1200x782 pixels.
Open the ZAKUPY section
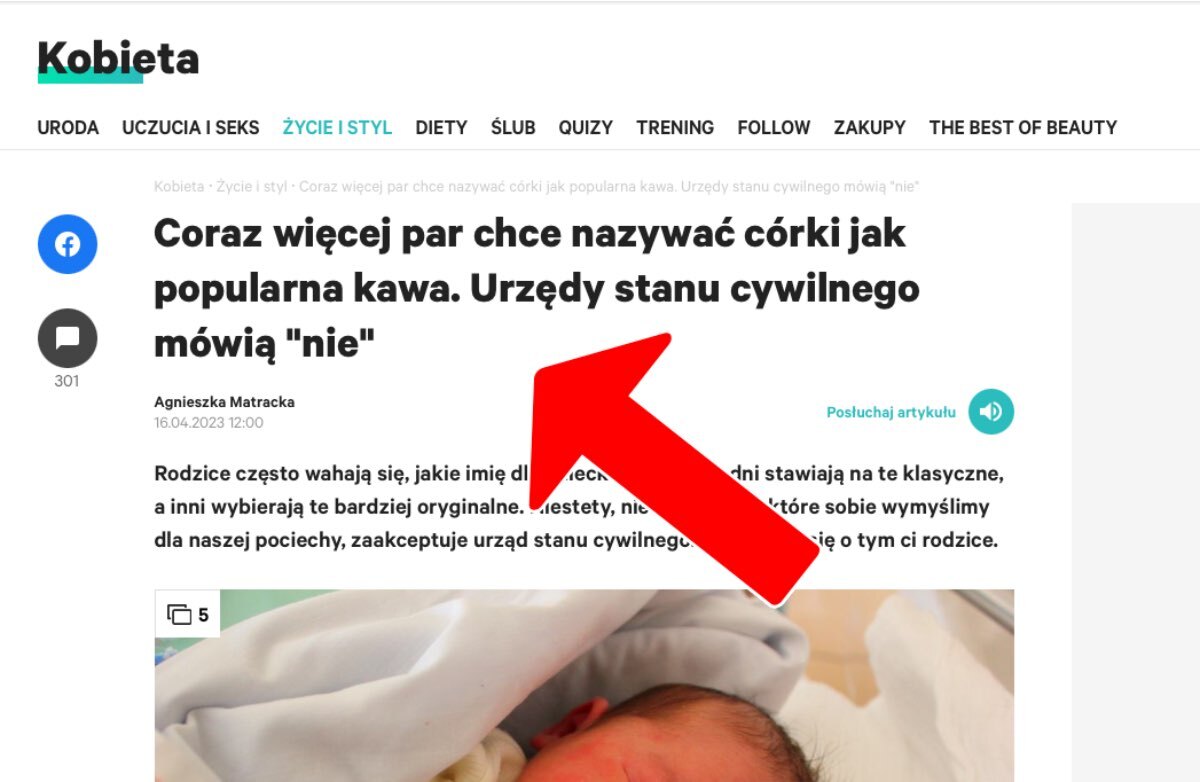pyautogui.click(x=870, y=128)
